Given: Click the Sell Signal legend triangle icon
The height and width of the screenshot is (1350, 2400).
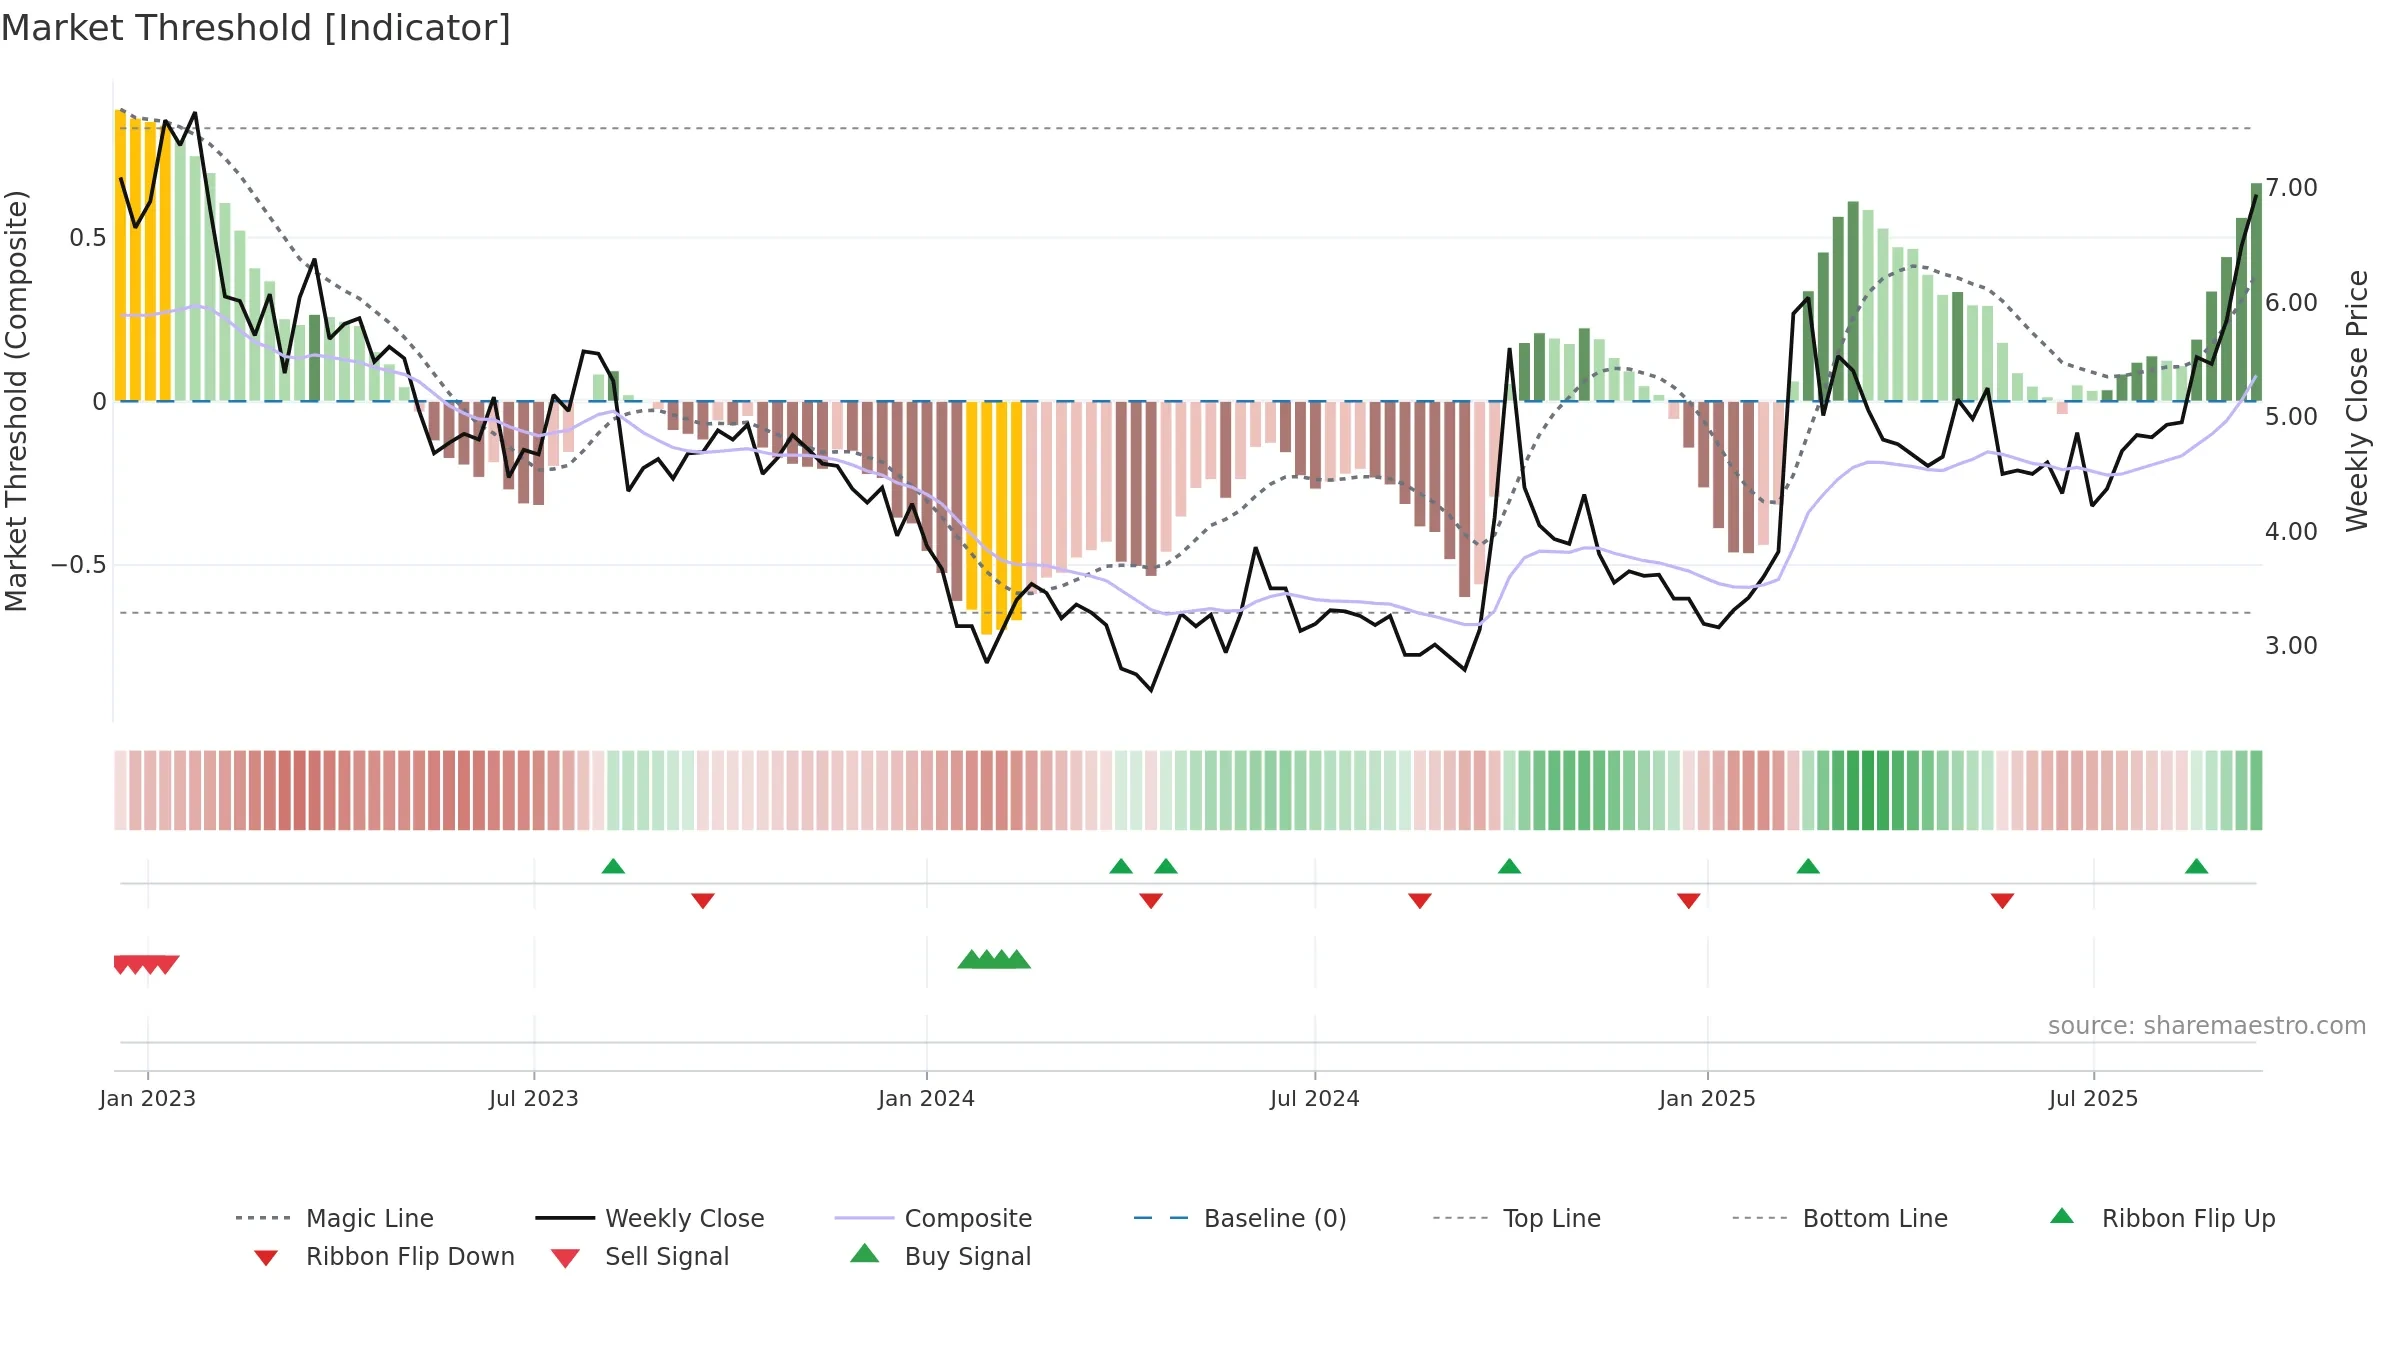Looking at the screenshot, I should (565, 1258).
